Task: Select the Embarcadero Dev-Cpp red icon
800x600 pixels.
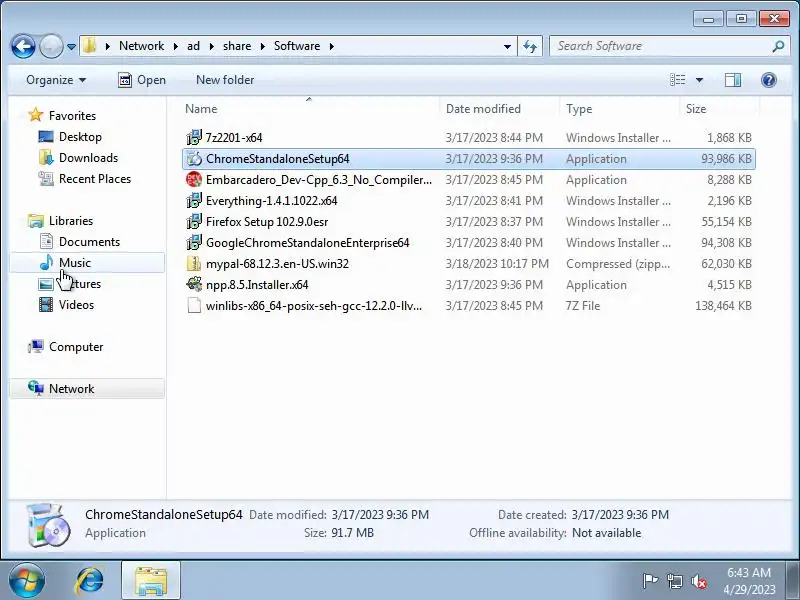Action: click(194, 180)
